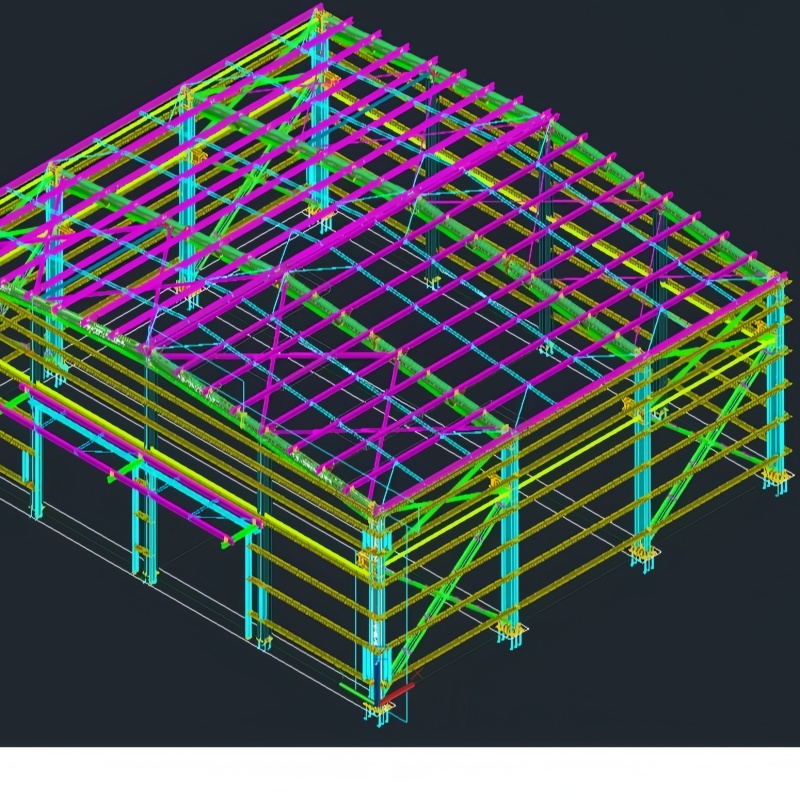
Task: Pick the base plate under front corner column
Action: pyautogui.click(x=379, y=708)
